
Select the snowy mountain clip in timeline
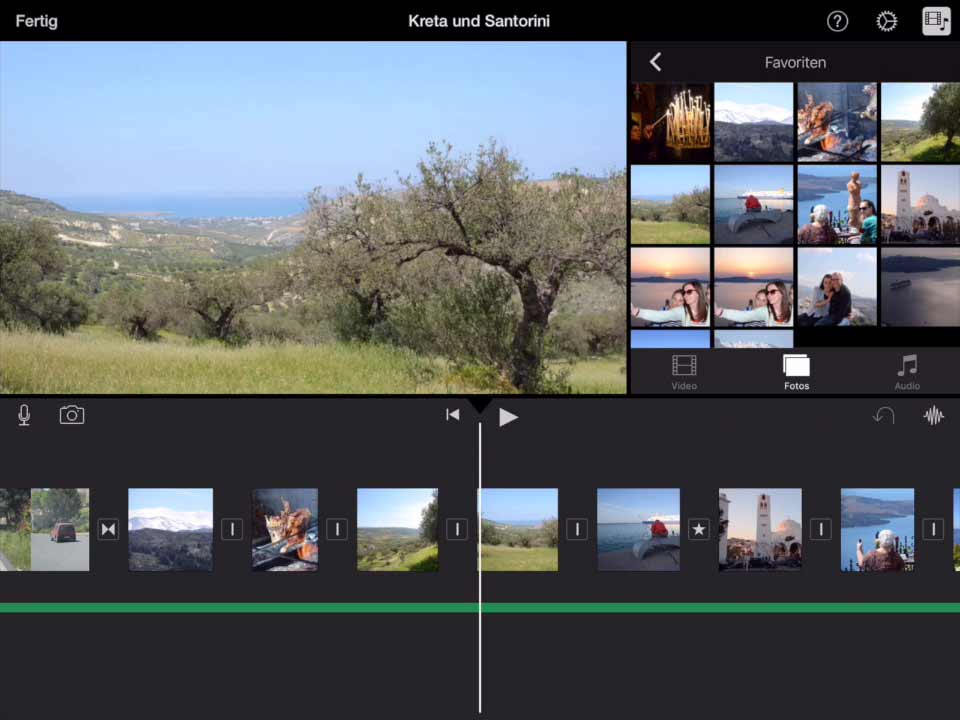coord(171,529)
